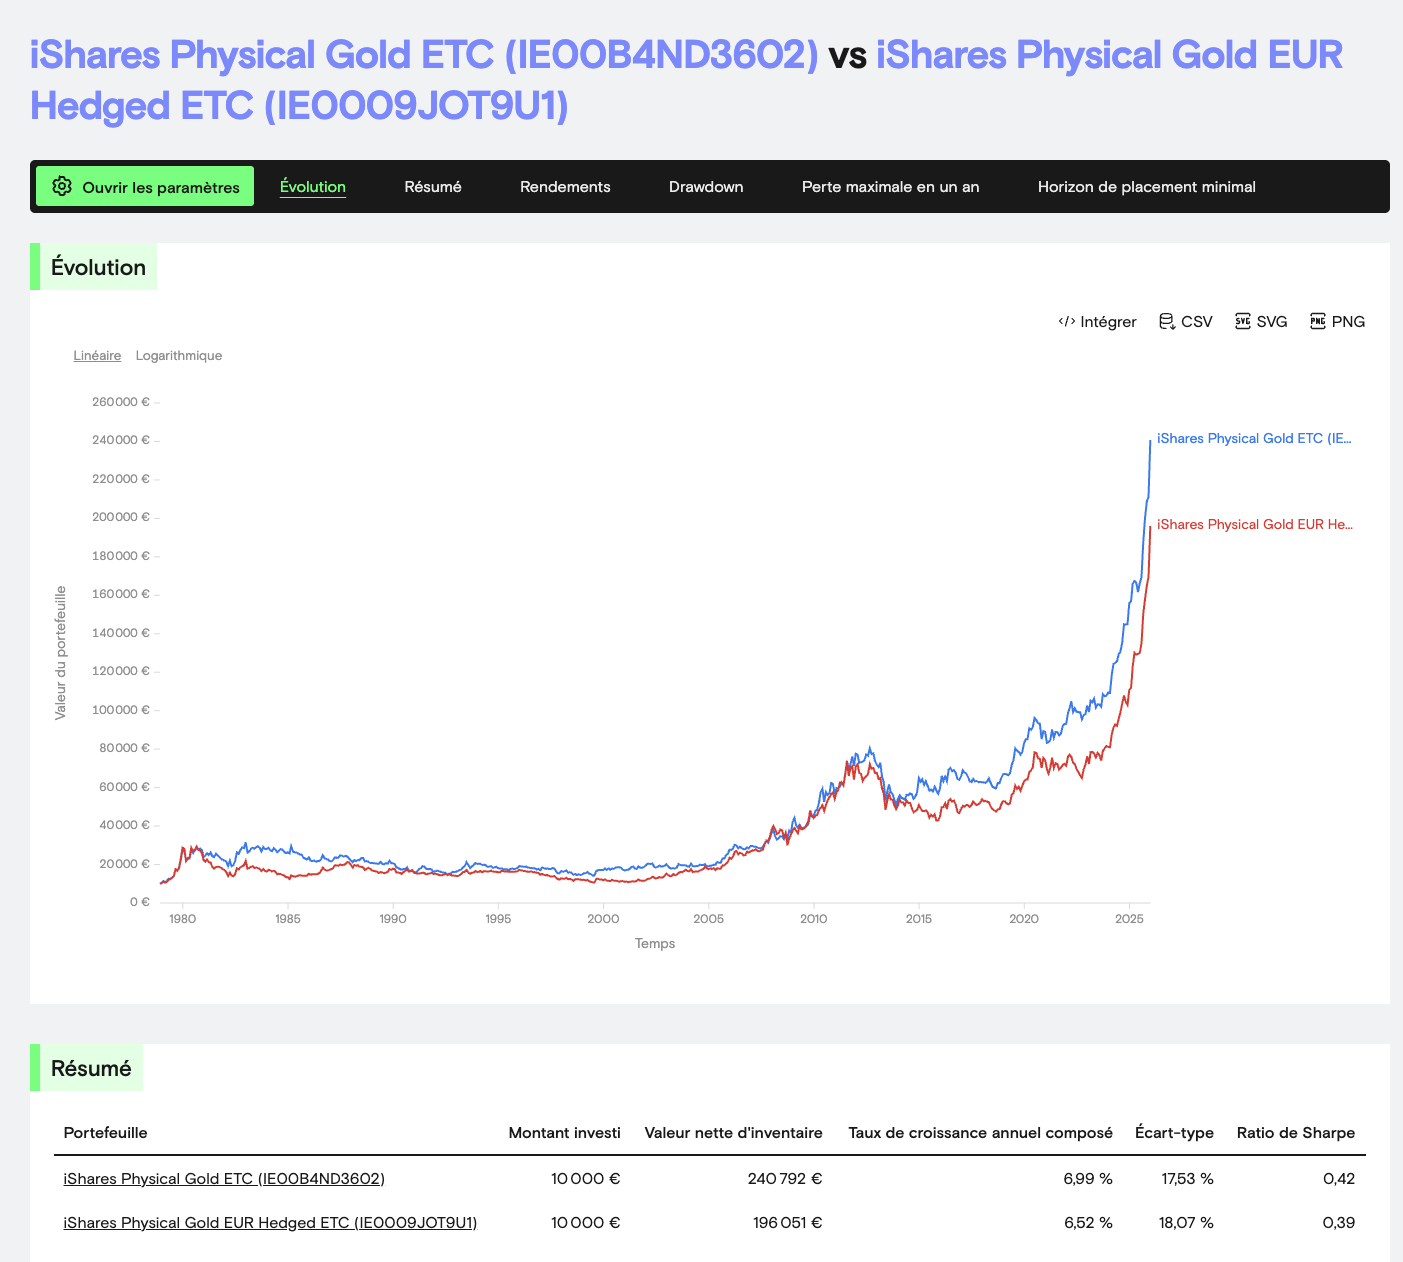
Task: Embed the chart via Intégrer
Action: (1098, 321)
